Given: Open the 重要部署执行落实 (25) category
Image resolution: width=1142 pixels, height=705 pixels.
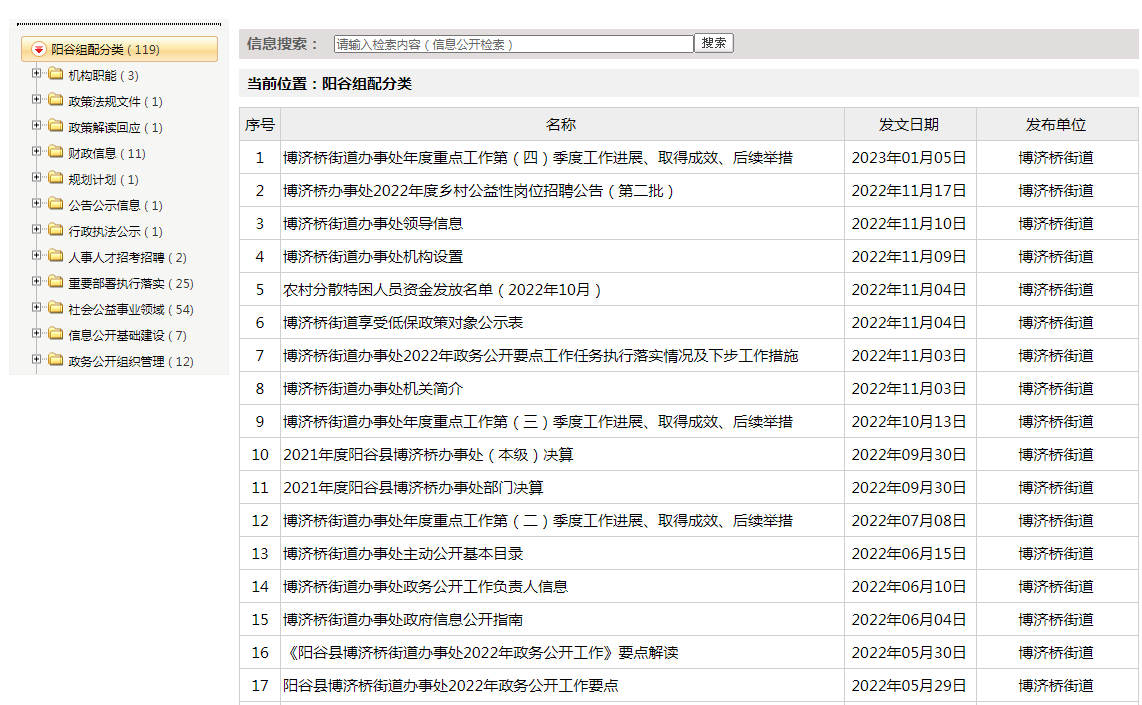Looking at the screenshot, I should point(130,284).
